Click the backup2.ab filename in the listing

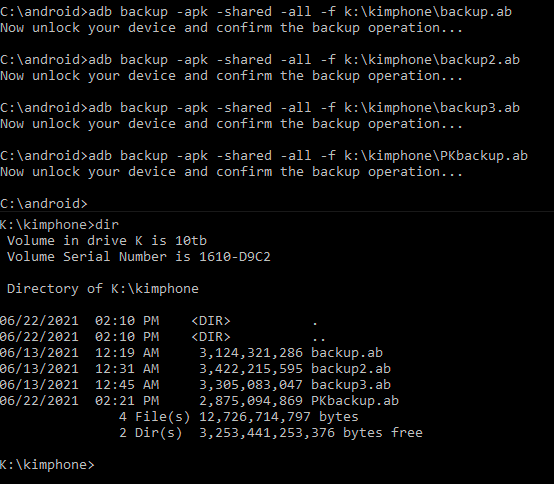[x=351, y=368]
